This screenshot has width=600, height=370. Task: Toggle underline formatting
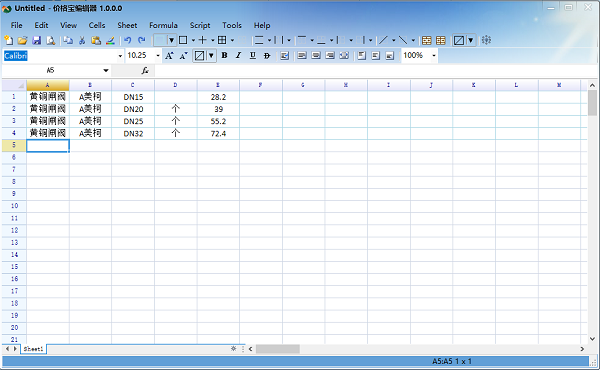coord(253,56)
